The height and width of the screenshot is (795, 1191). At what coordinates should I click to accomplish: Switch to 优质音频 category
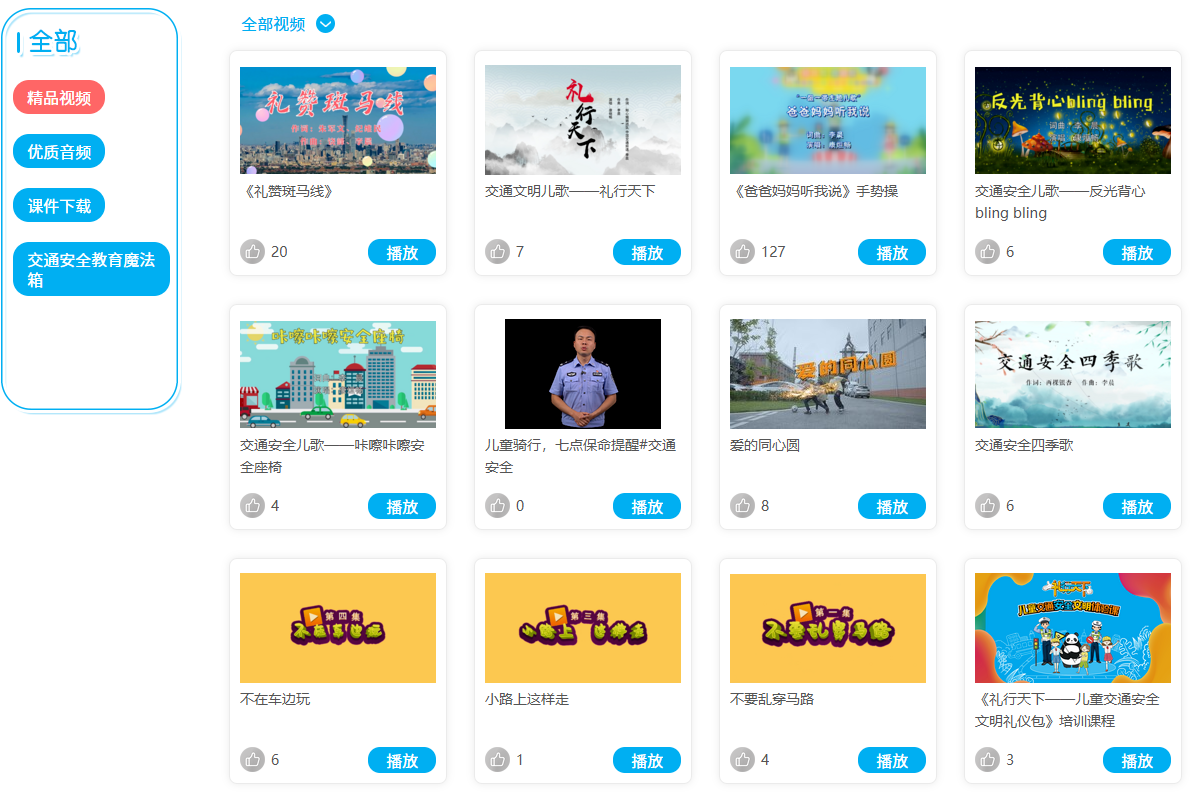click(x=58, y=151)
